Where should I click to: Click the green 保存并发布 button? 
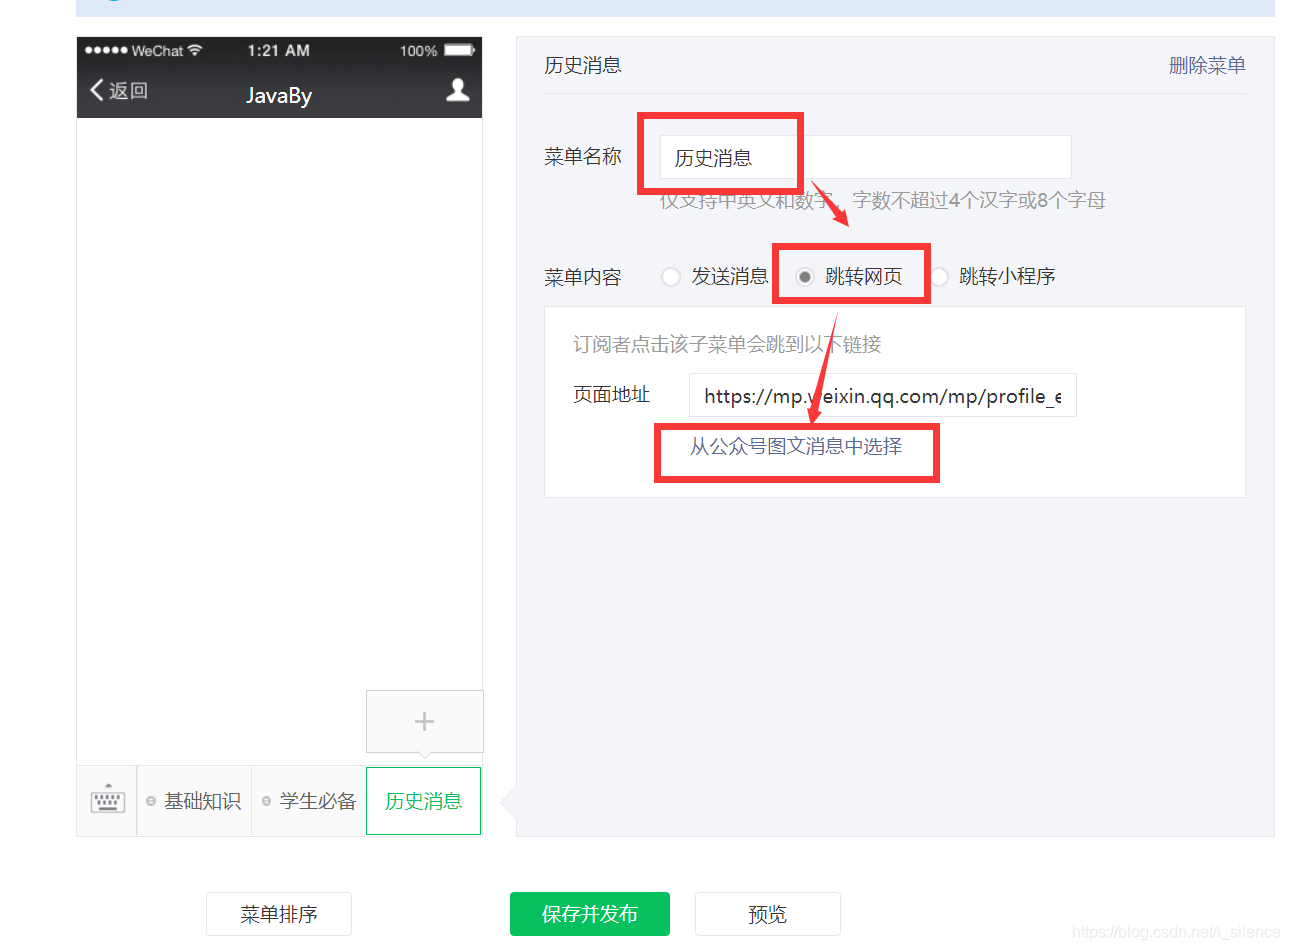tap(590, 914)
